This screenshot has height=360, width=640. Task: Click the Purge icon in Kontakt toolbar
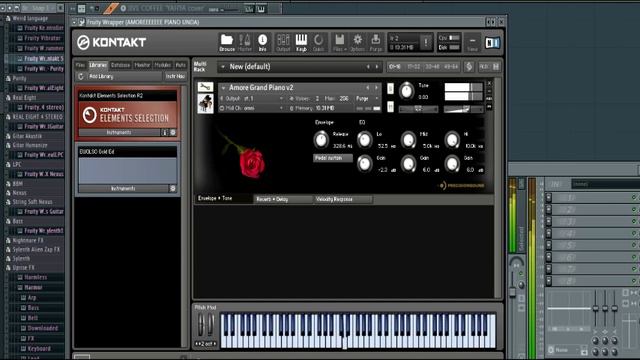click(x=376, y=42)
